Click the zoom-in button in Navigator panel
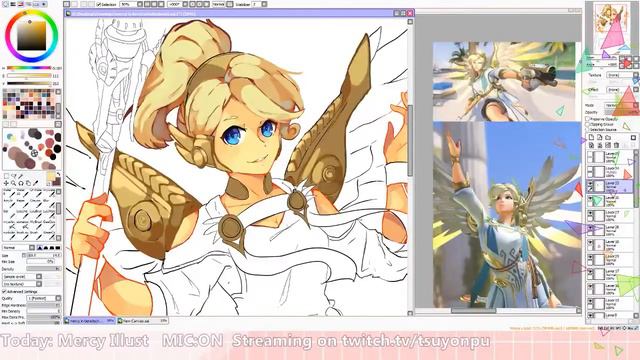The image size is (640, 360). tap(628, 59)
